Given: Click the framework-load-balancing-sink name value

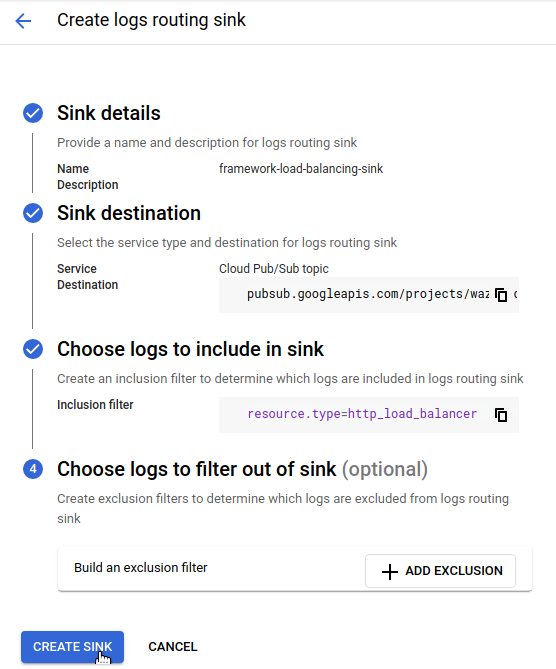Looking at the screenshot, I should tap(301, 169).
